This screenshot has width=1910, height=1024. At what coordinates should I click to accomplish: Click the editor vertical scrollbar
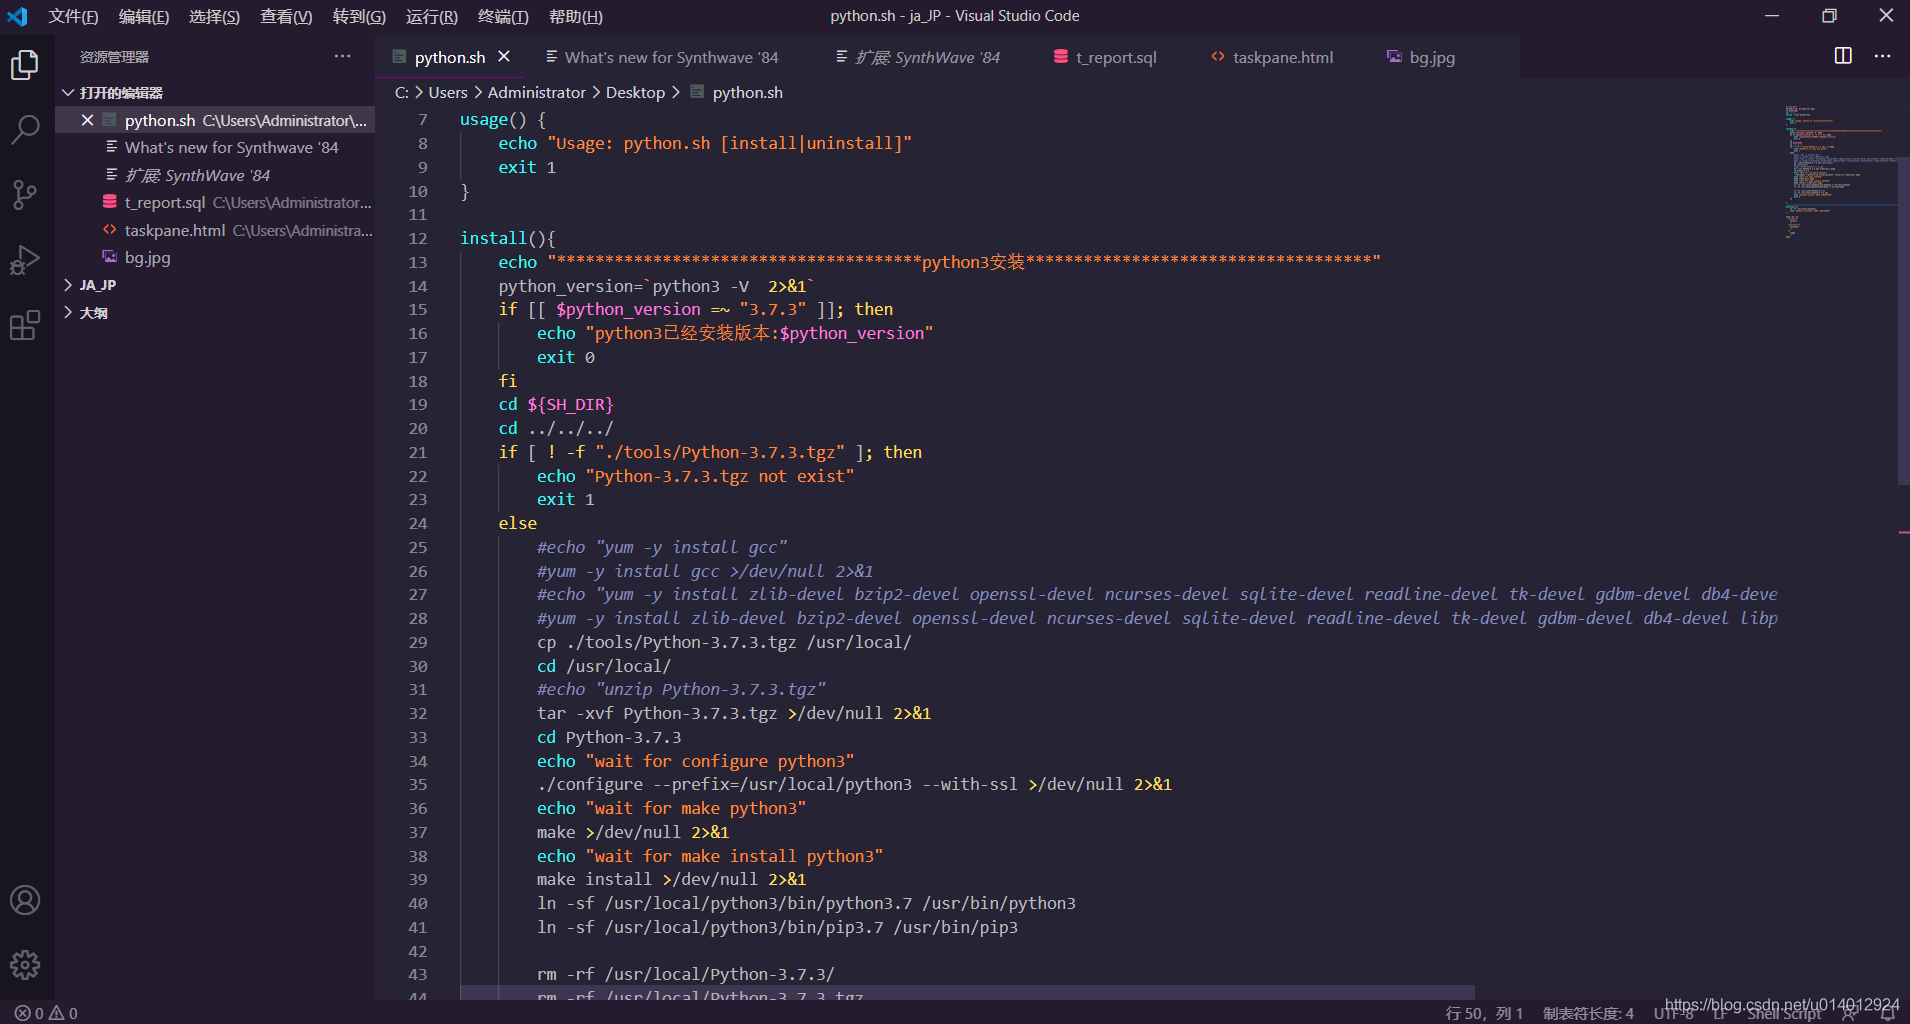(1904, 320)
